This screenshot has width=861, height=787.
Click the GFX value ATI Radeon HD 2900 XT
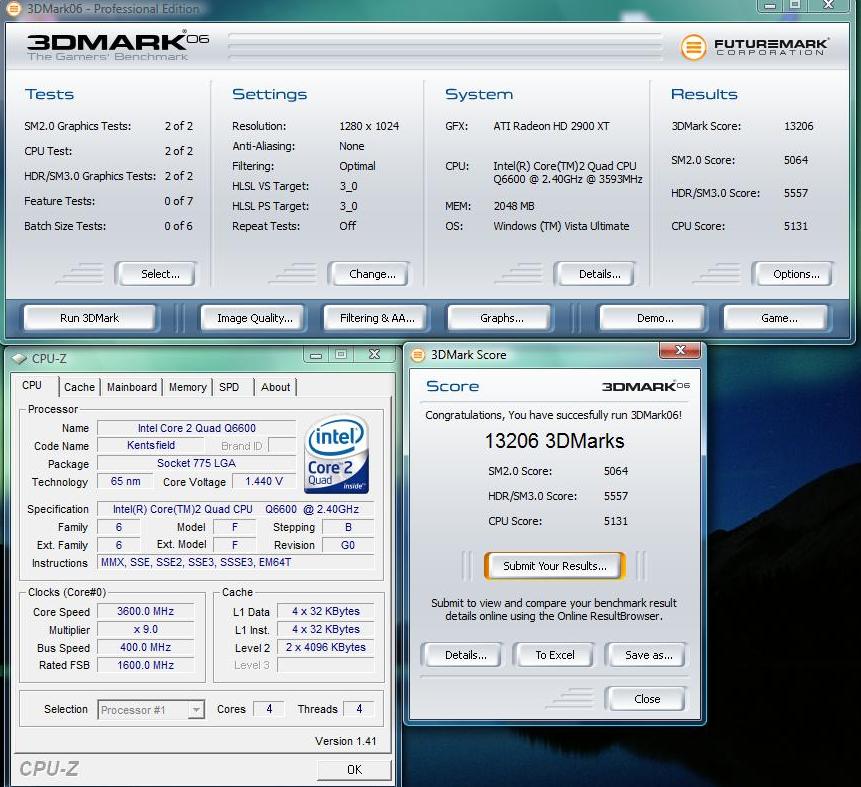click(x=551, y=126)
